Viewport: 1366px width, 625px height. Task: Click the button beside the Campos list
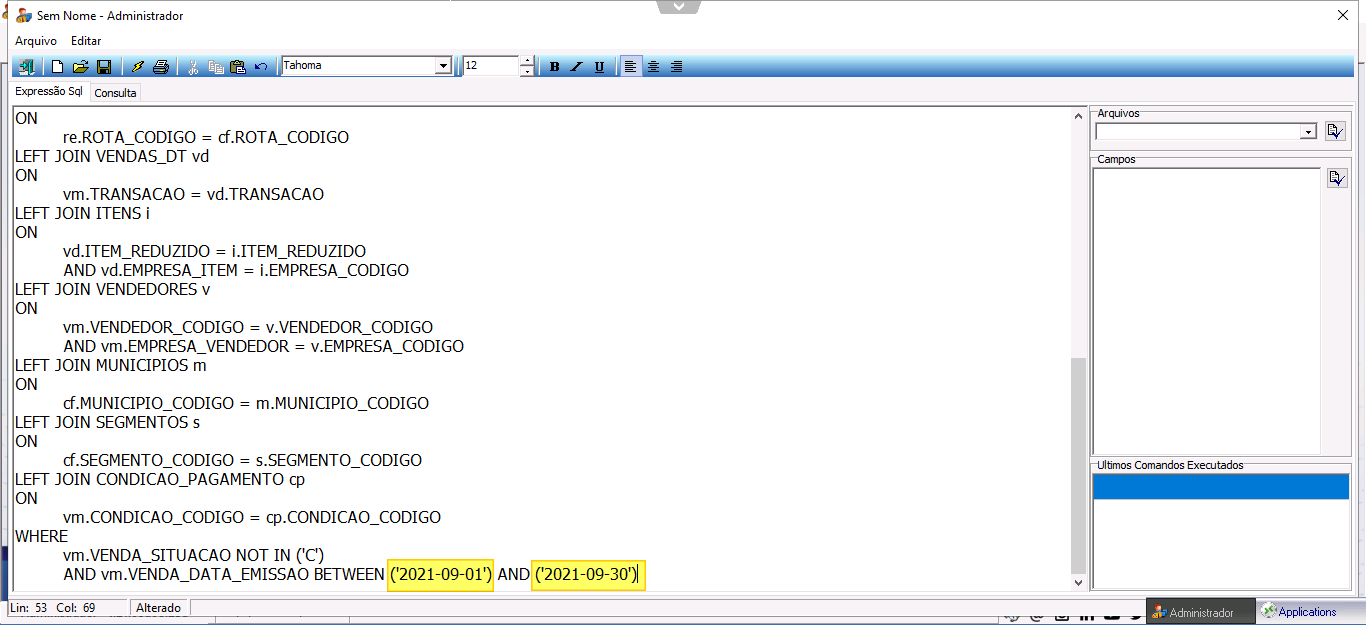1337,178
